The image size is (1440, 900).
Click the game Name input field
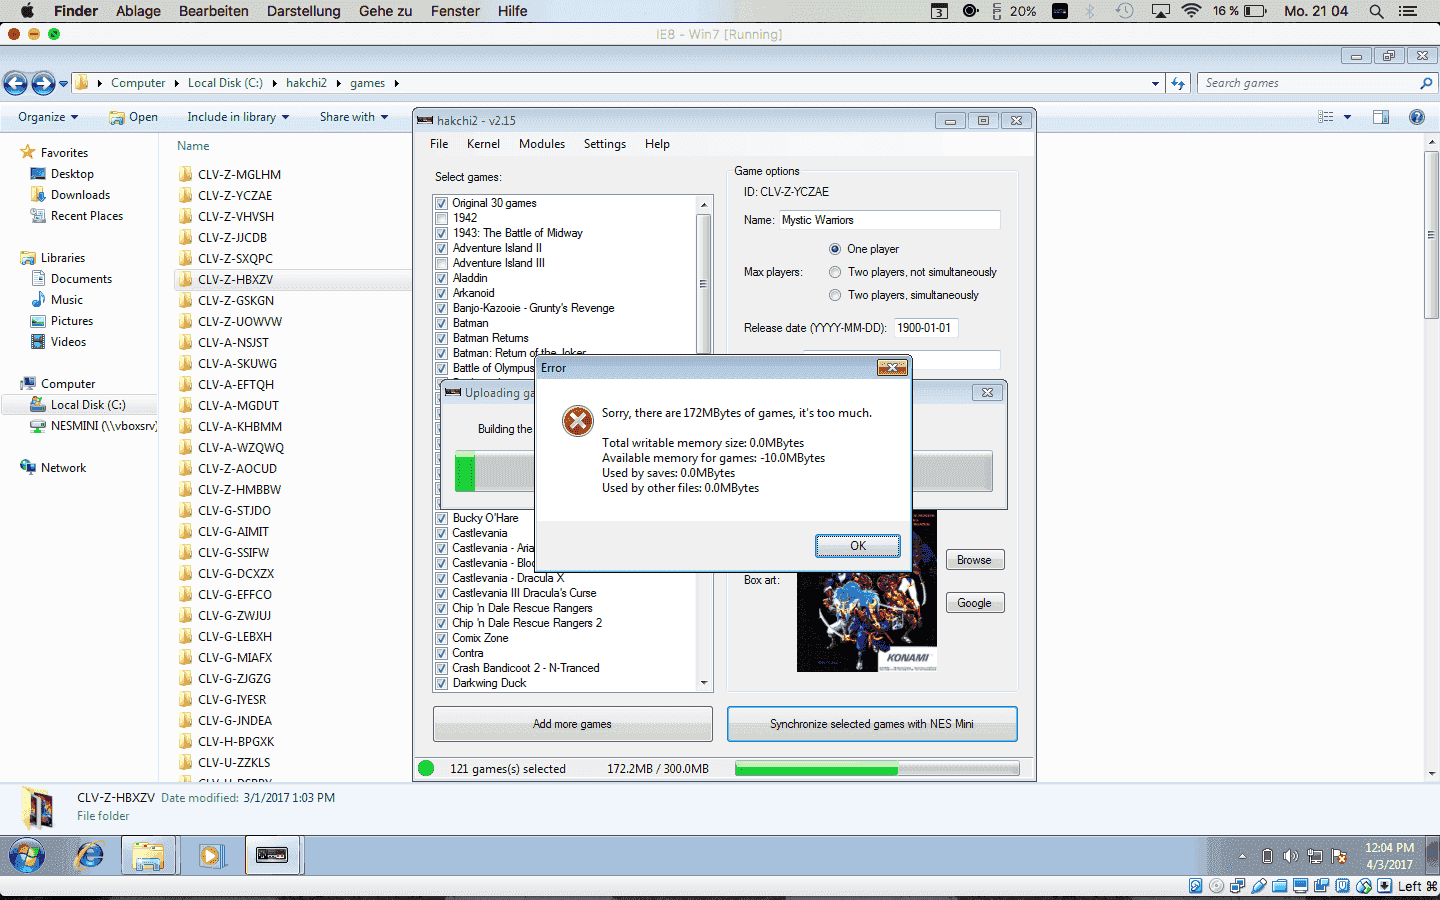(x=889, y=220)
